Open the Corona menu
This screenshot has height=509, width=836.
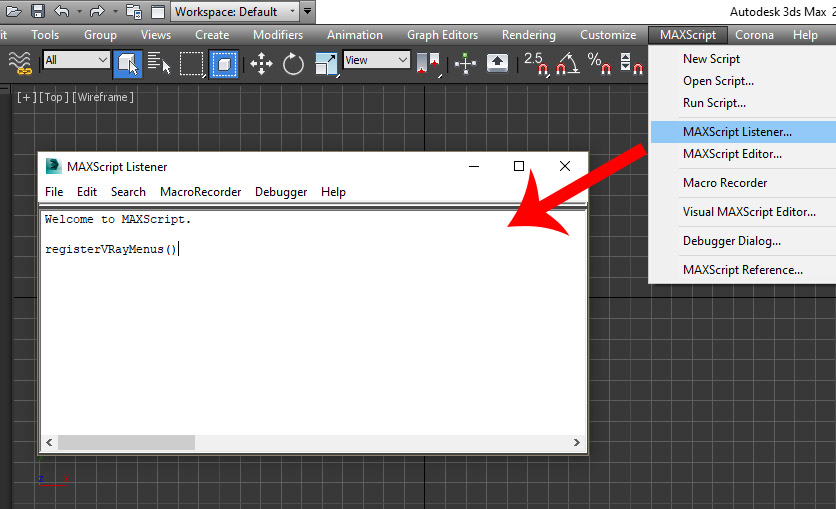click(754, 35)
